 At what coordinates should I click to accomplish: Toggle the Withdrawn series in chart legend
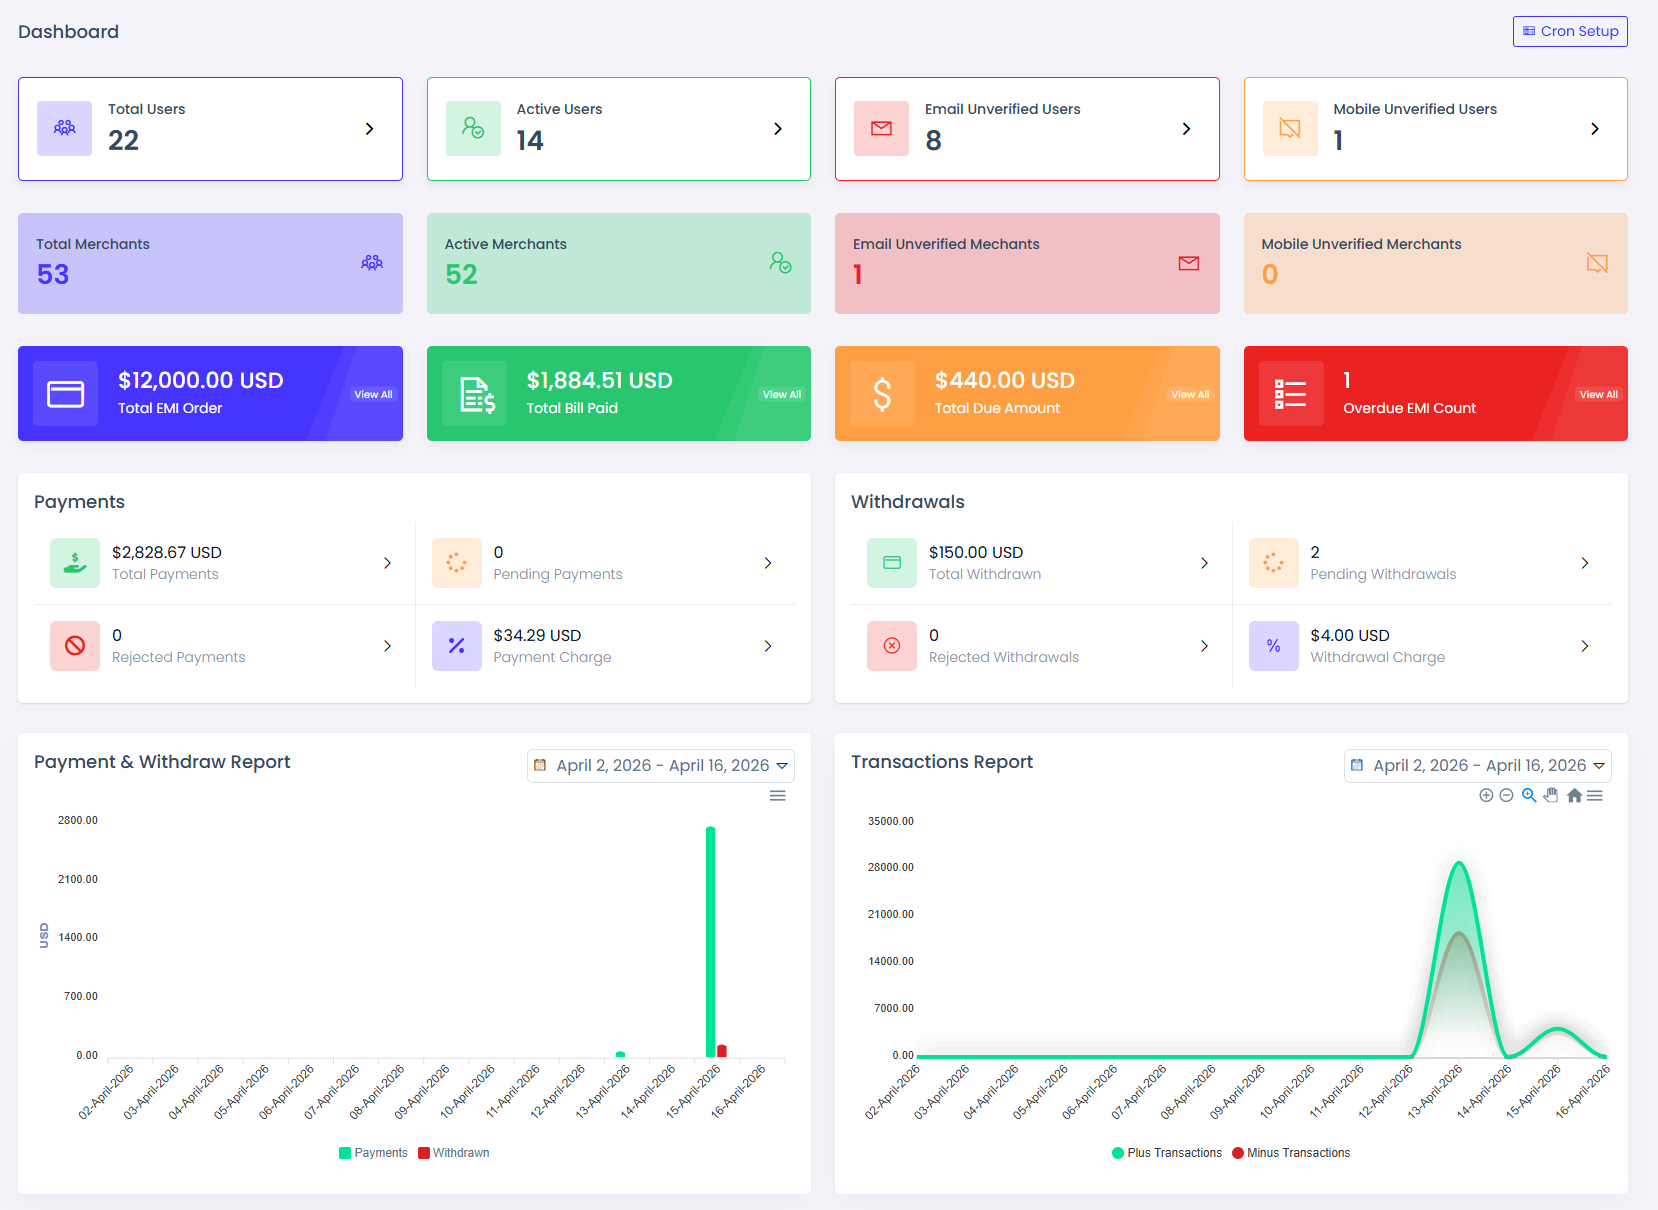pyautogui.click(x=454, y=1153)
